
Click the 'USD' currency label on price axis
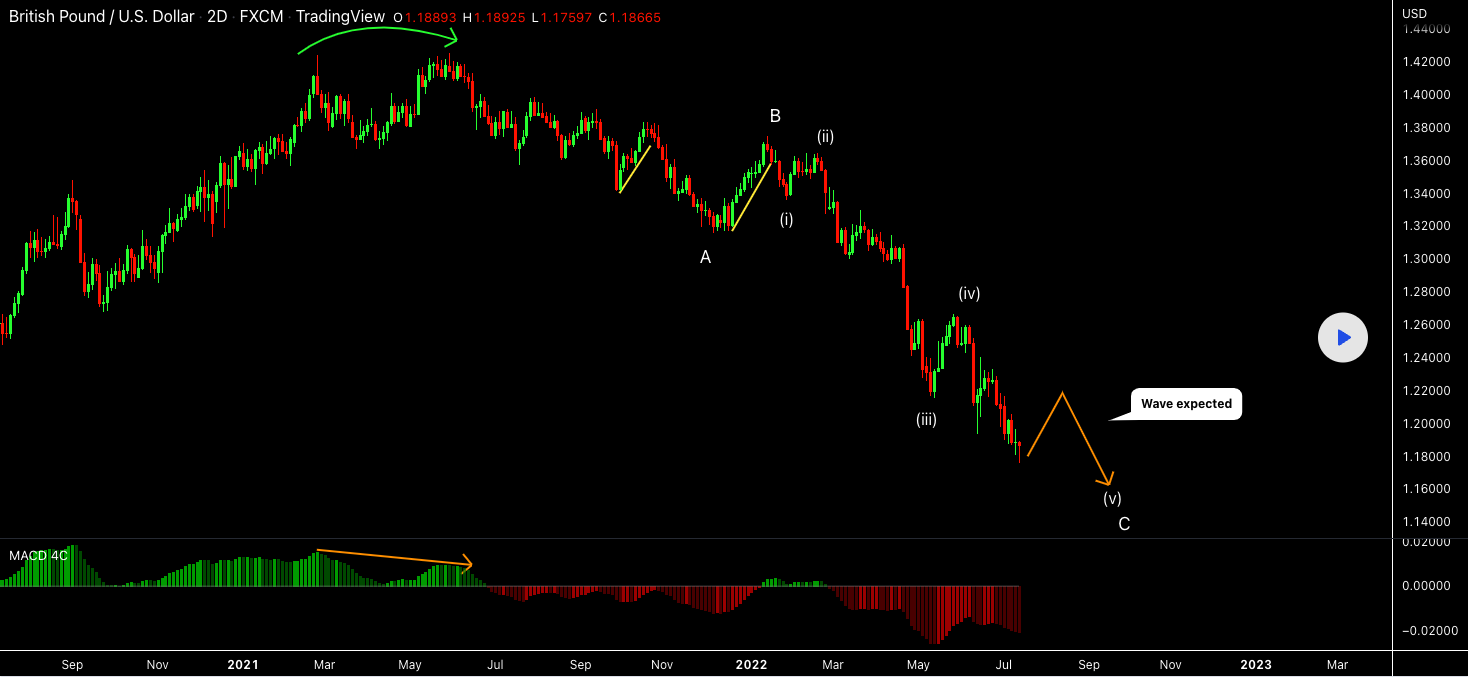[1414, 13]
